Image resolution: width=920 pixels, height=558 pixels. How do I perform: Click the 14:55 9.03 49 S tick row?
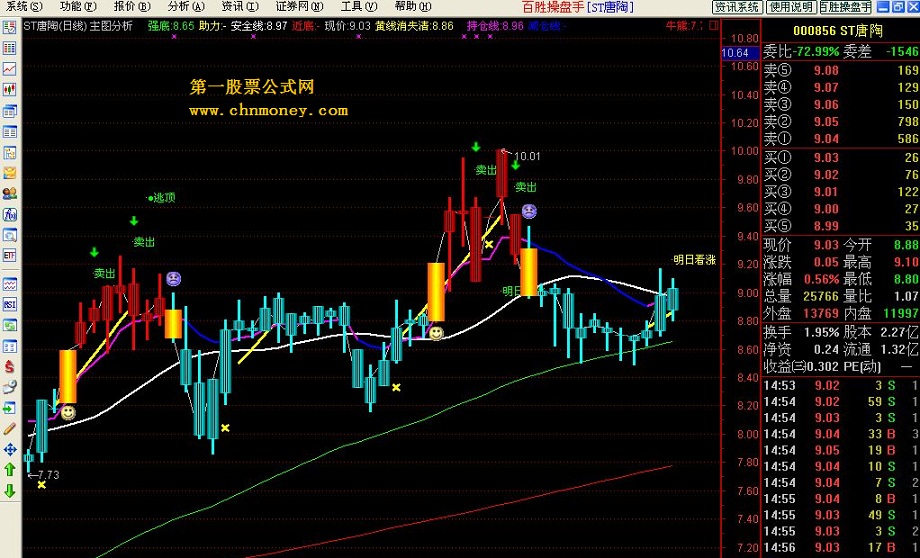coord(840,515)
